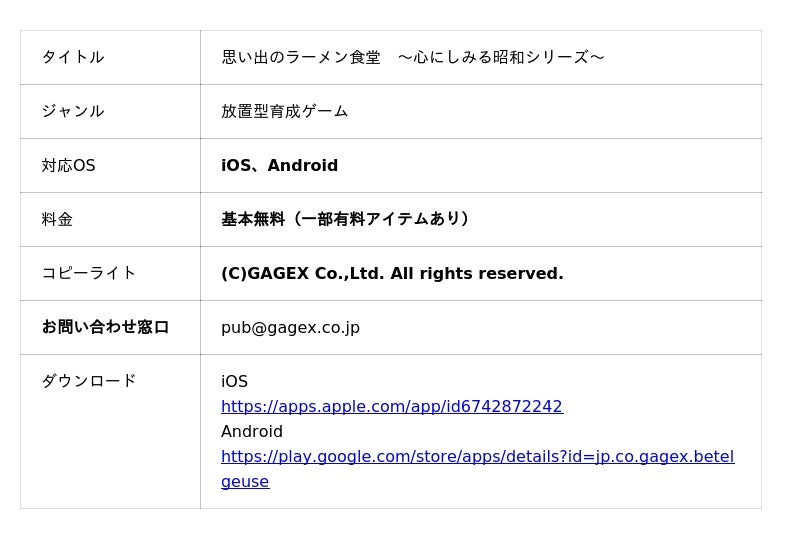Click the 'Android' heading above the Google Play link
This screenshot has width=800, height=539.
coord(252,432)
